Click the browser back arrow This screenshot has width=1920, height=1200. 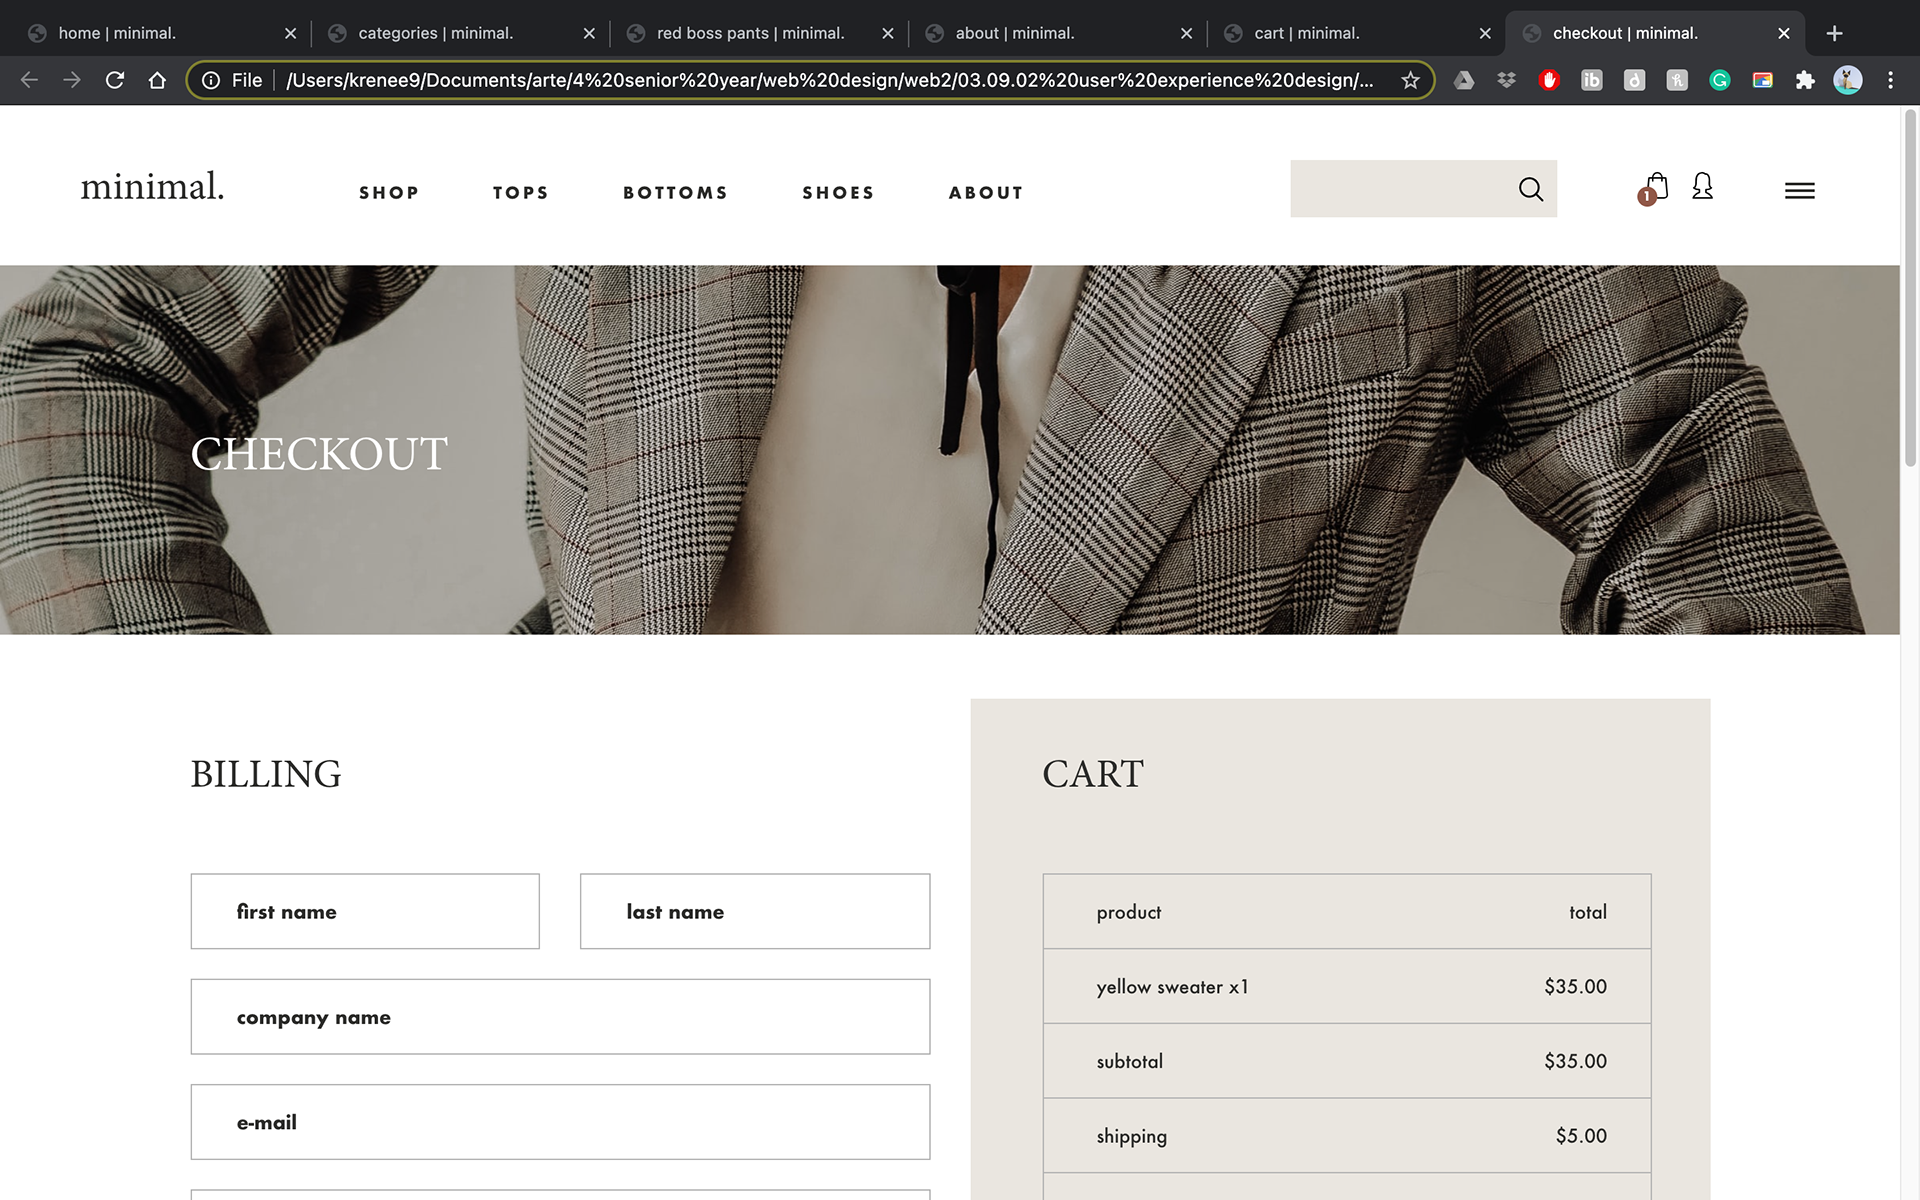pos(29,80)
